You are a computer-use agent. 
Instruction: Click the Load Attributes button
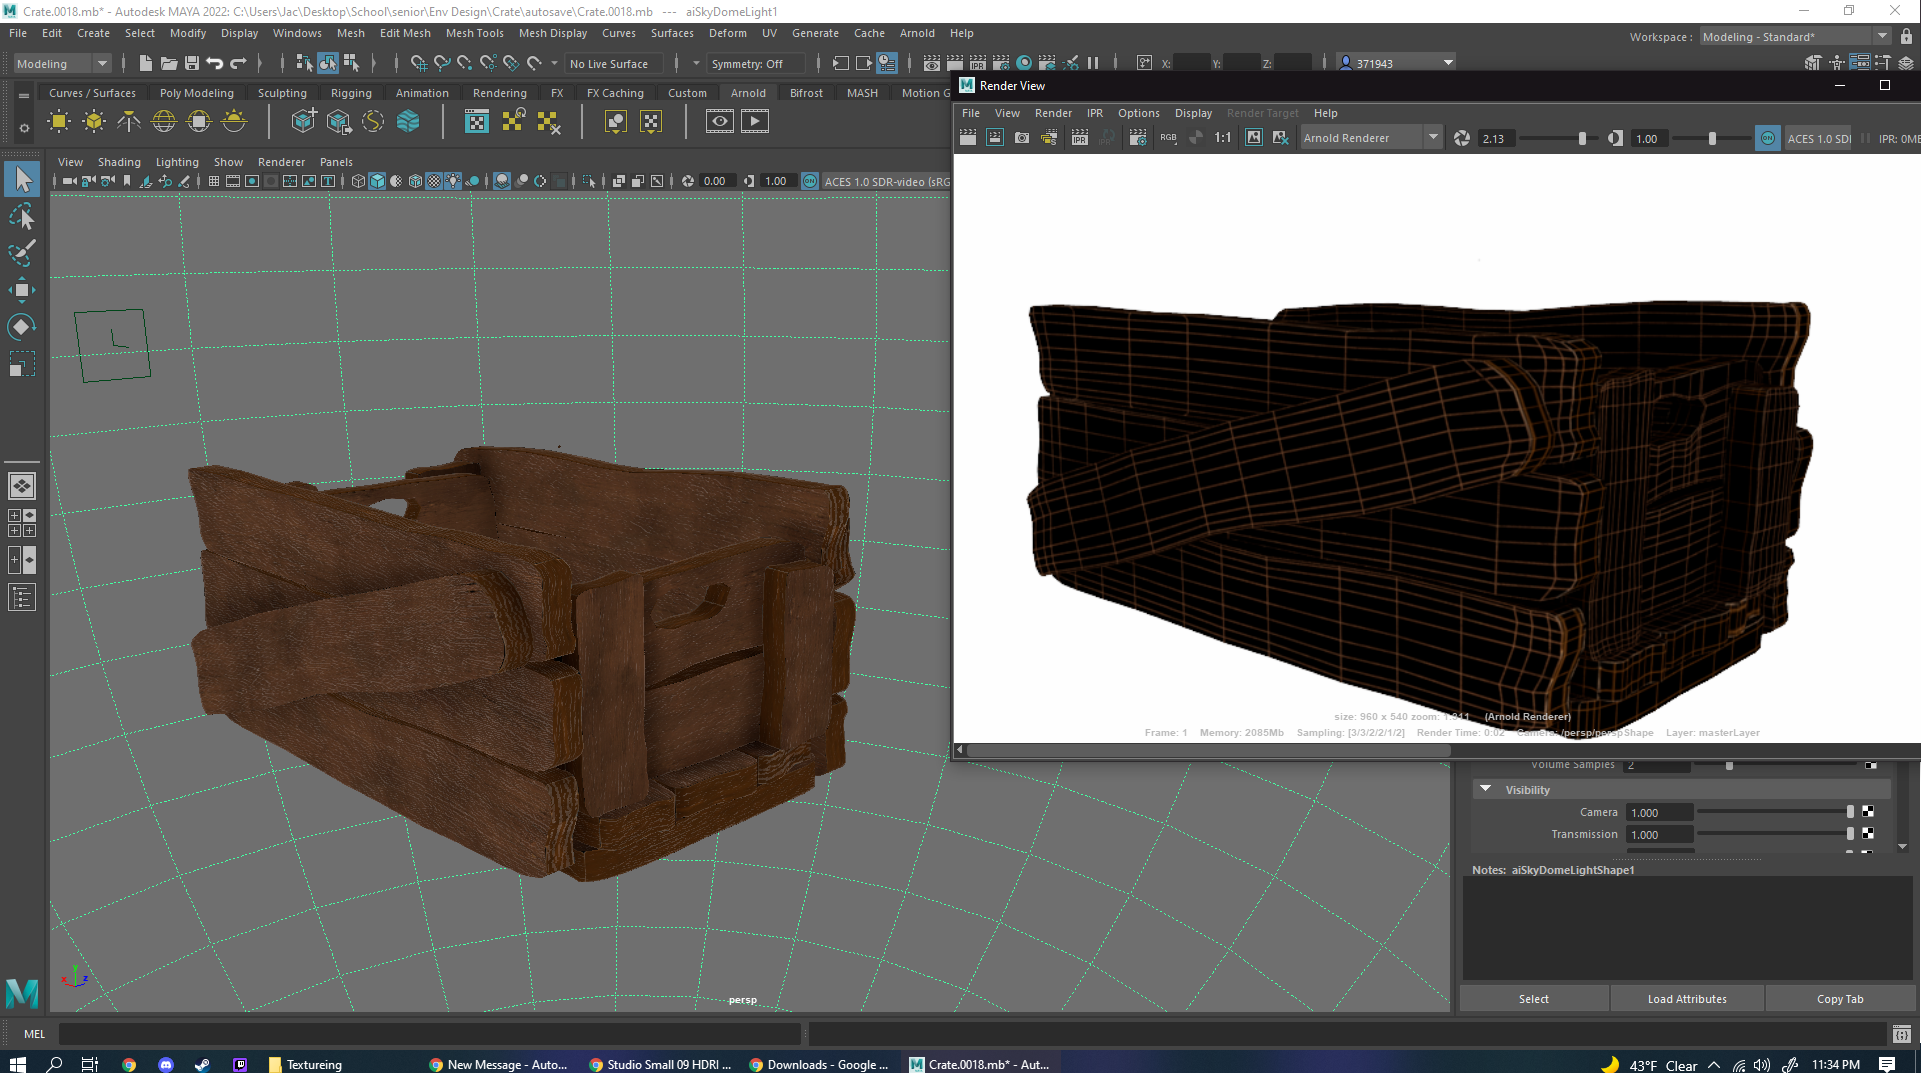[1687, 998]
